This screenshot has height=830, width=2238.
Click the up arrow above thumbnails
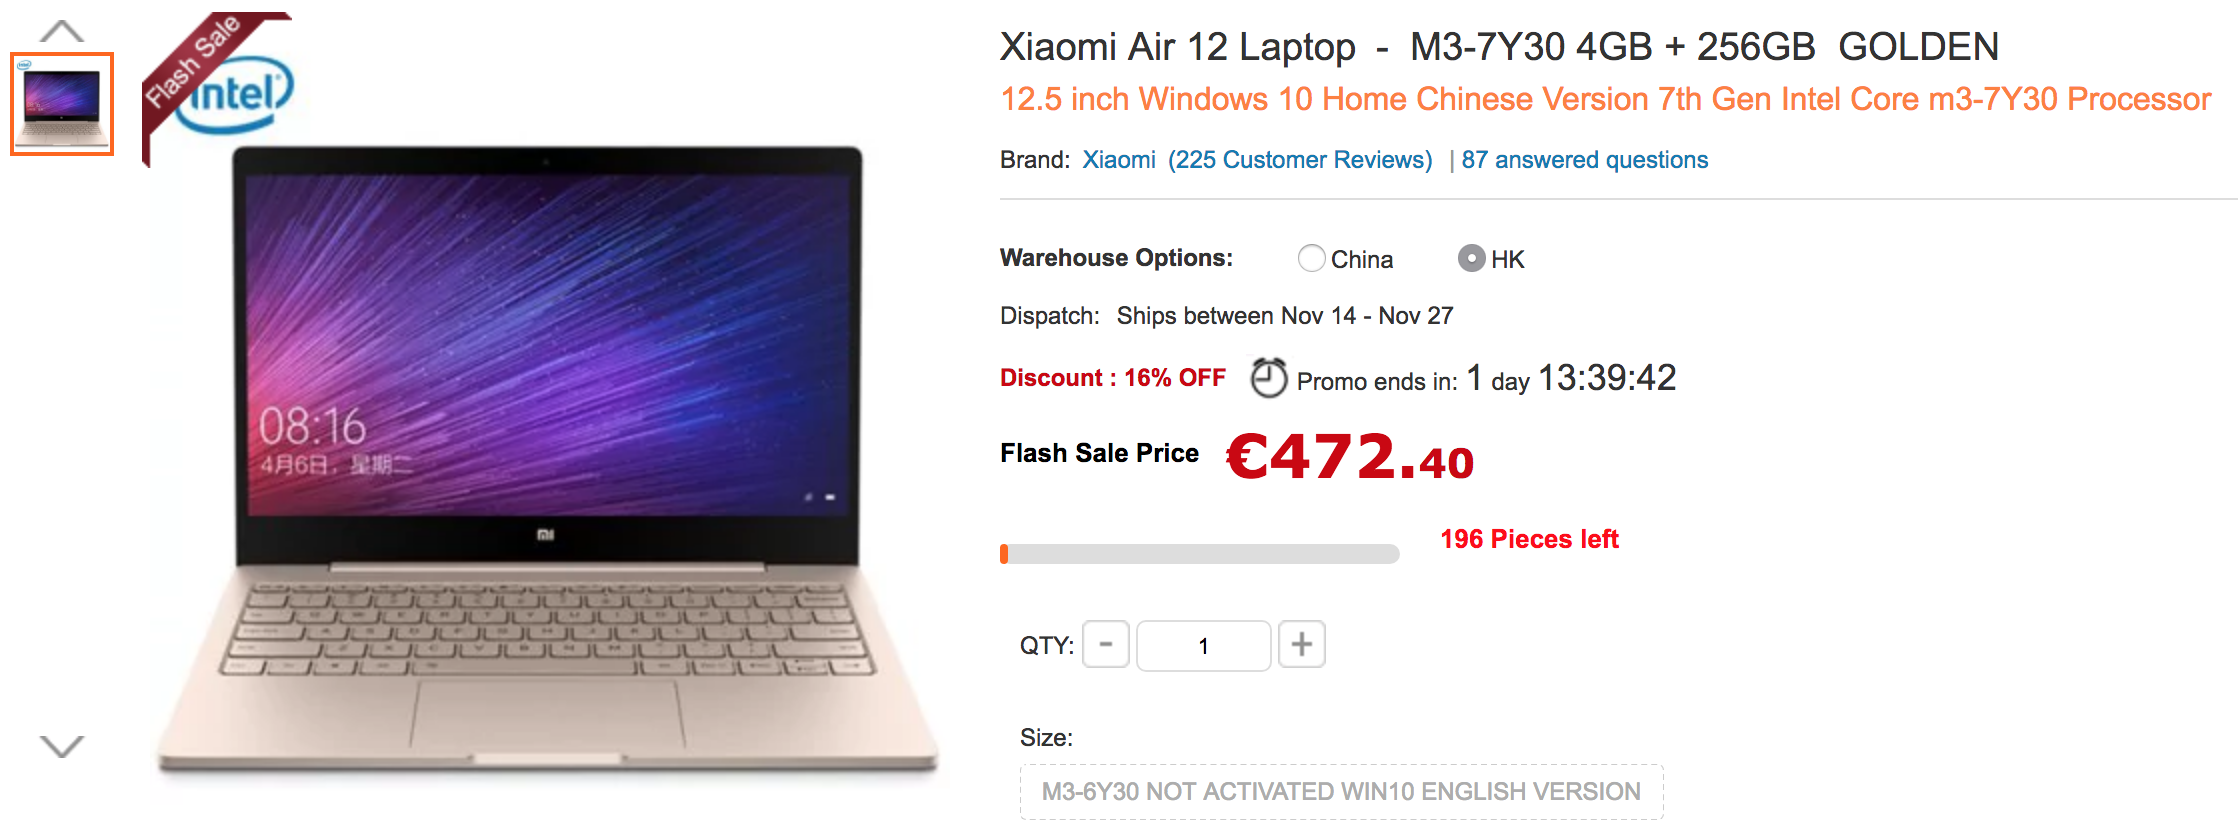62,31
